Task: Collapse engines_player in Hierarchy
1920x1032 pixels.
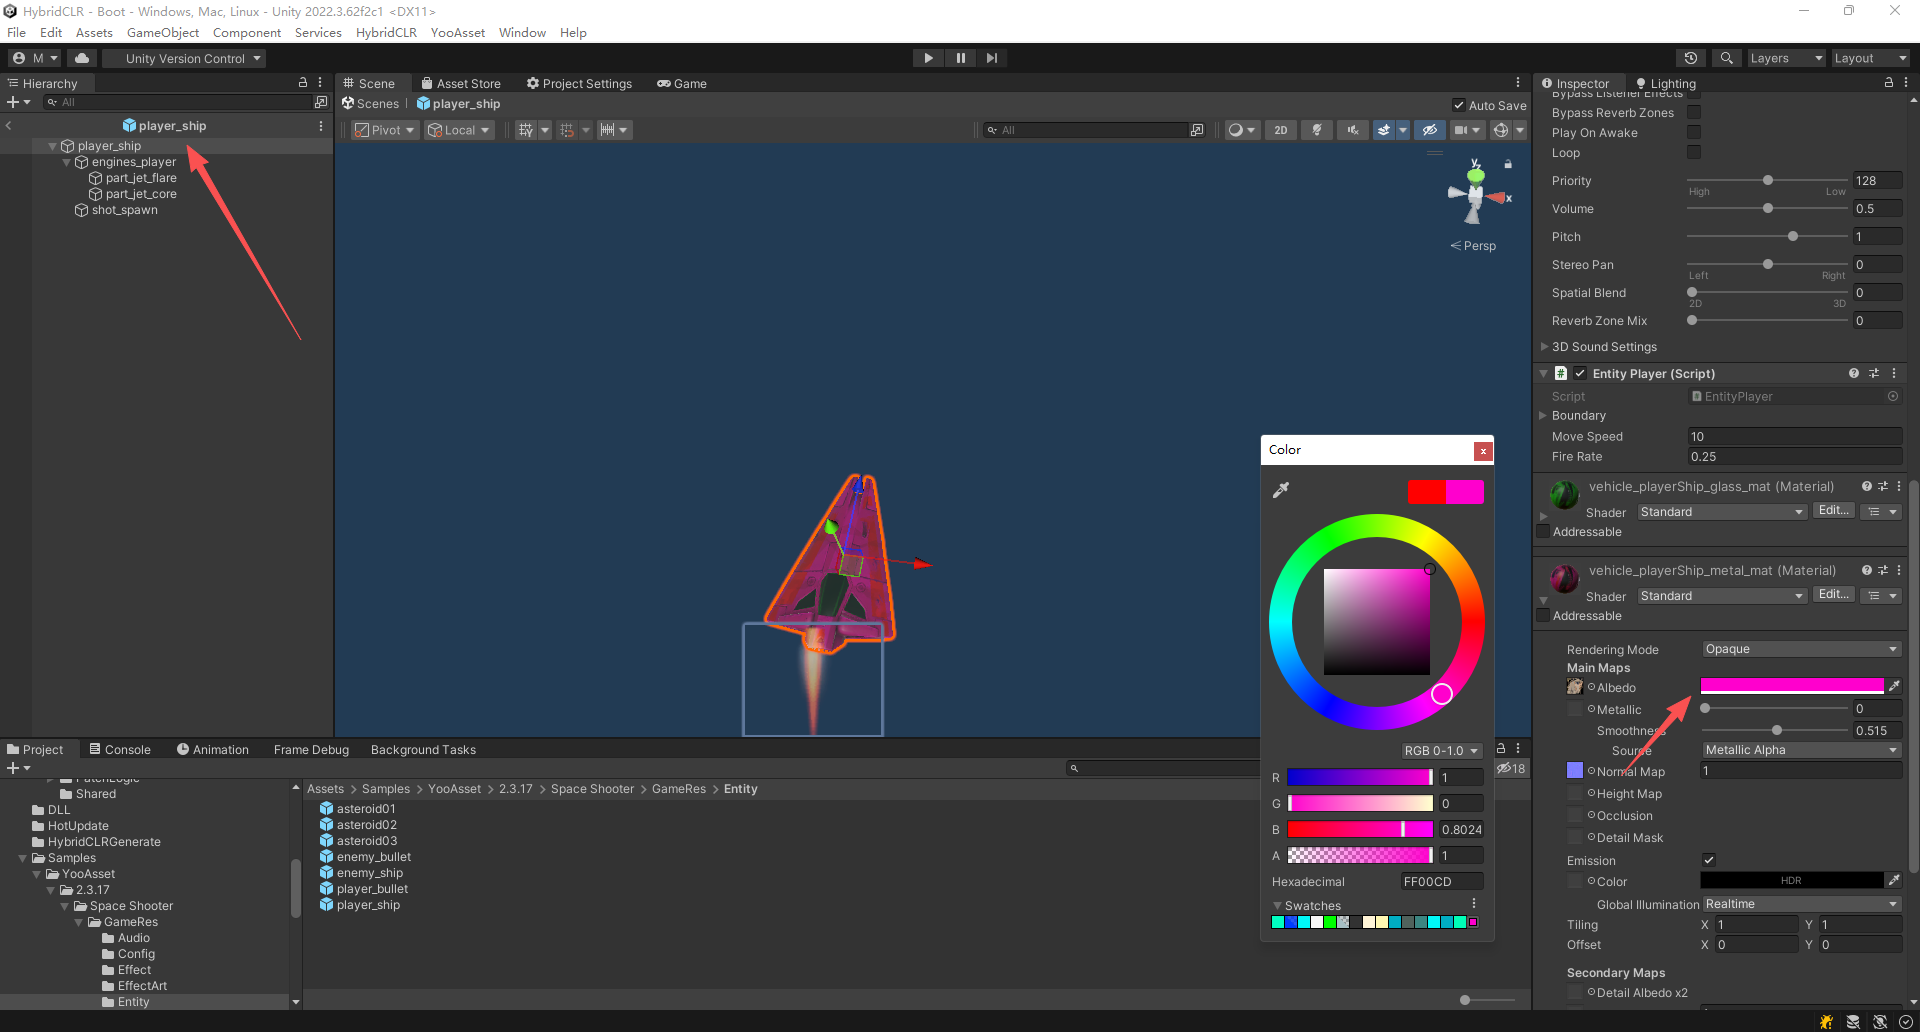Action: coord(67,162)
